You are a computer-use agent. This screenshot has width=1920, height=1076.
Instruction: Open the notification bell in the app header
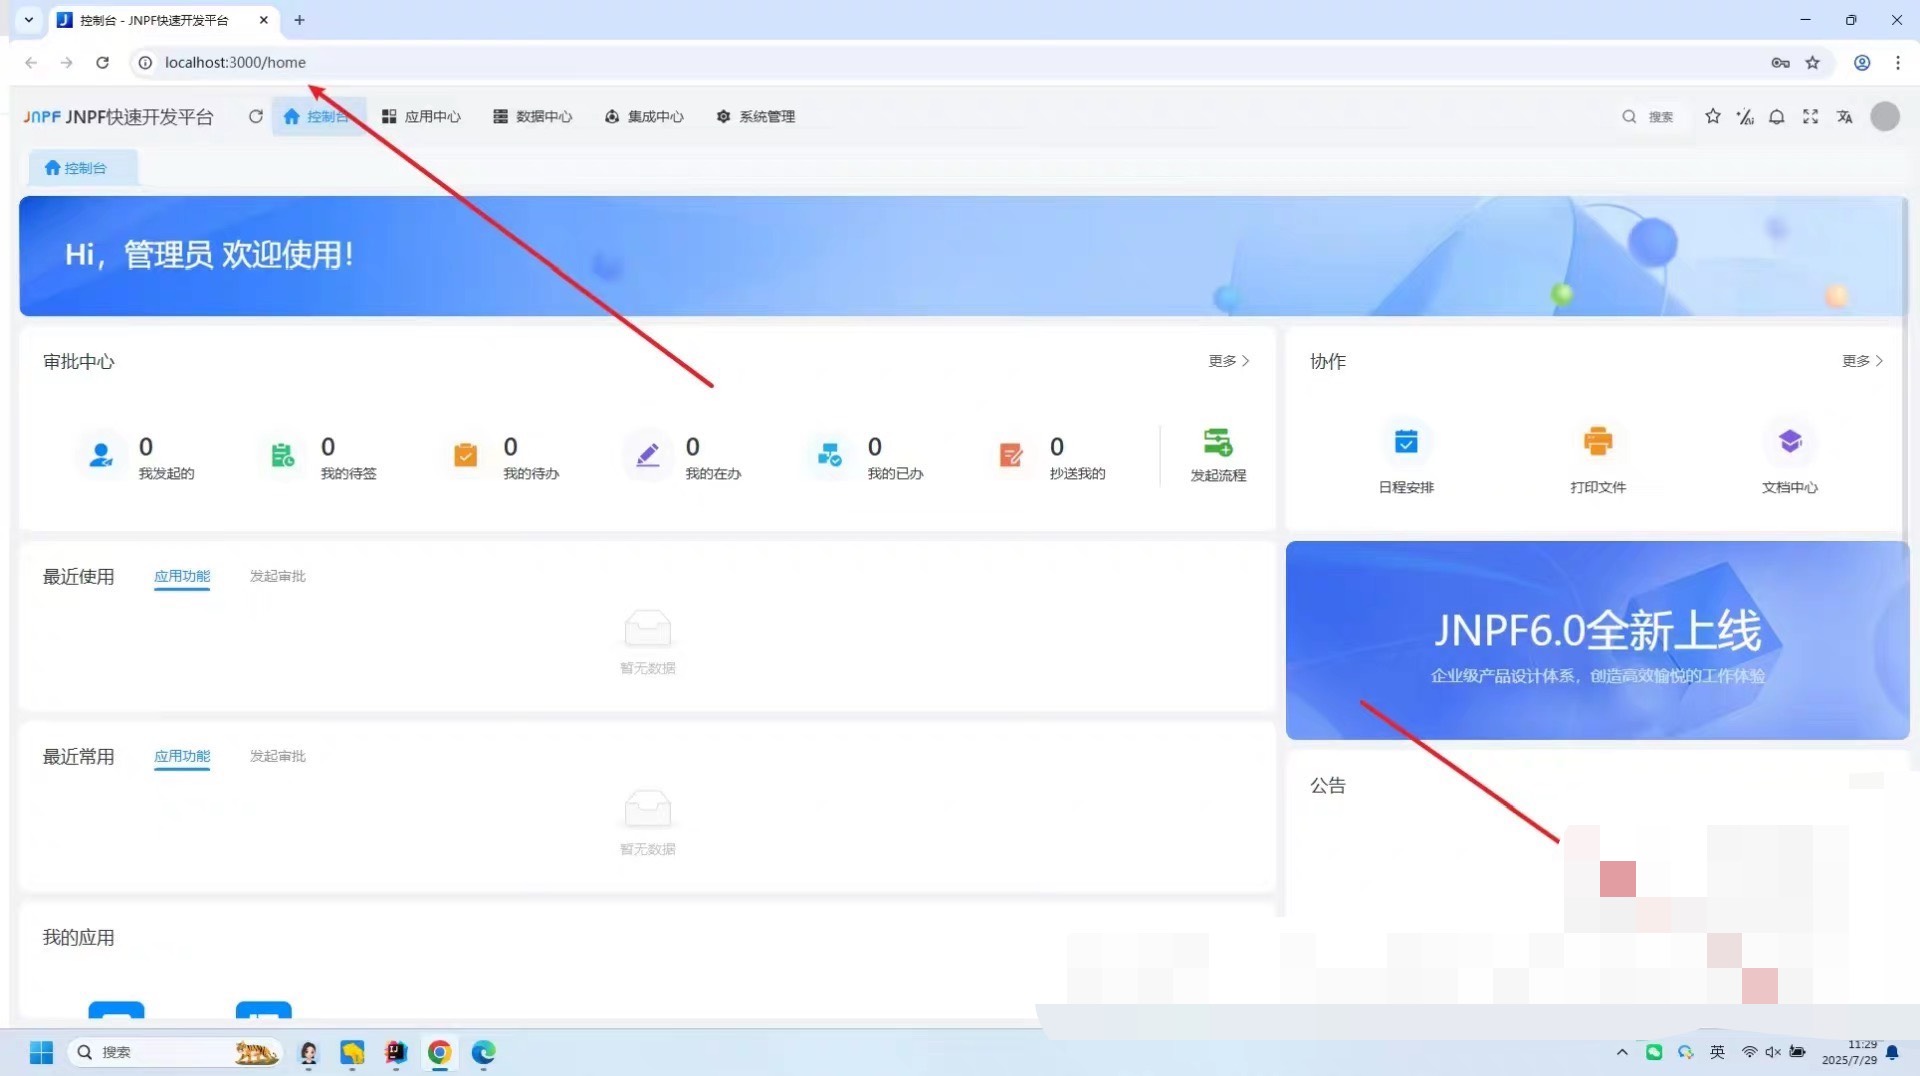[x=1777, y=117]
